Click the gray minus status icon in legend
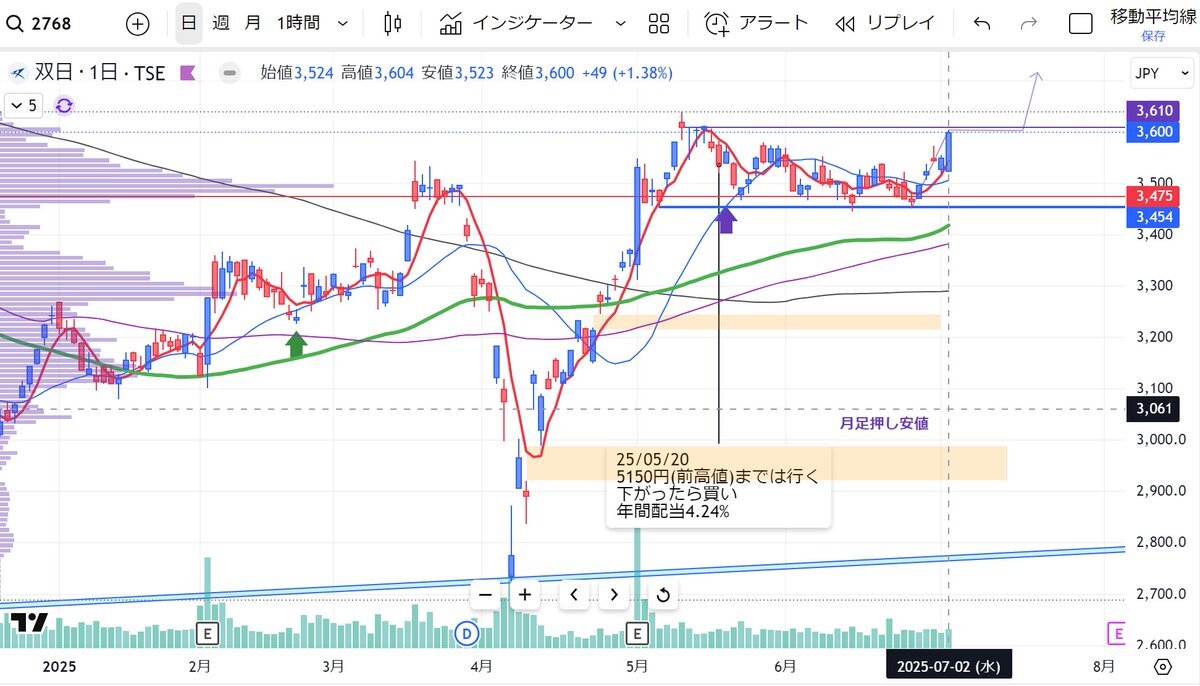The height and width of the screenshot is (686, 1200). pos(230,72)
